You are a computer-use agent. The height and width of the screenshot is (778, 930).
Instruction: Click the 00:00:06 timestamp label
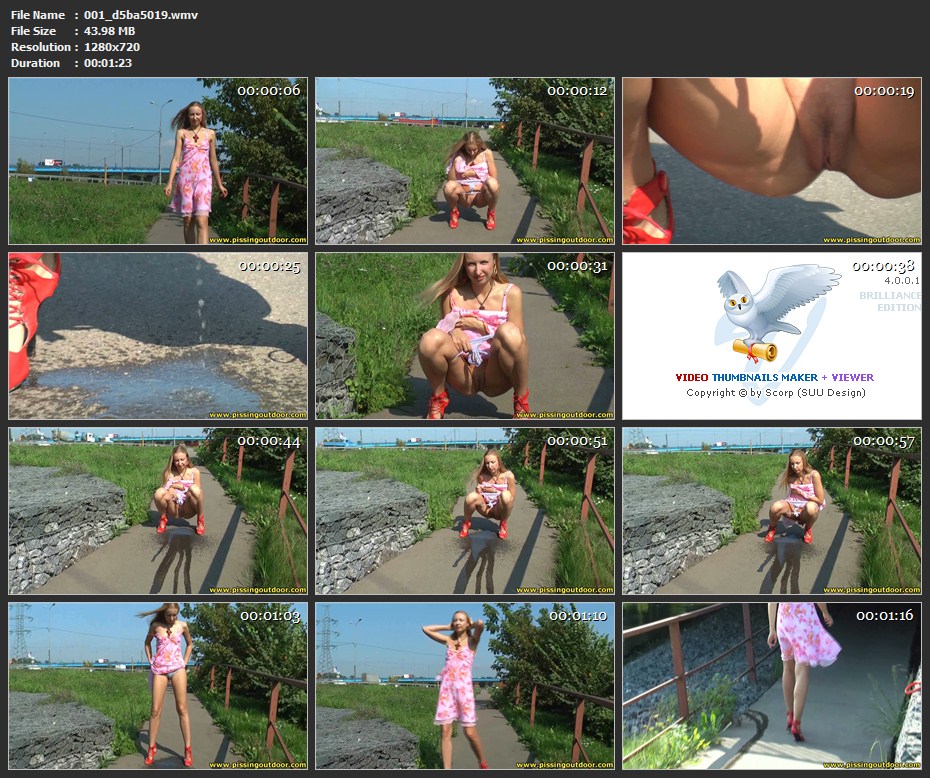pos(270,91)
